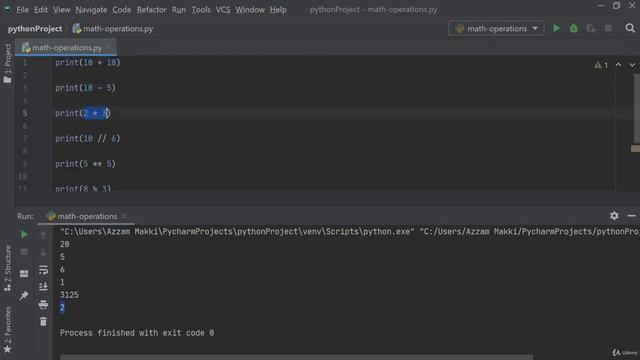Screen dimensions: 640x360
Task: Run math-operations with the green play button
Action: [556, 28]
